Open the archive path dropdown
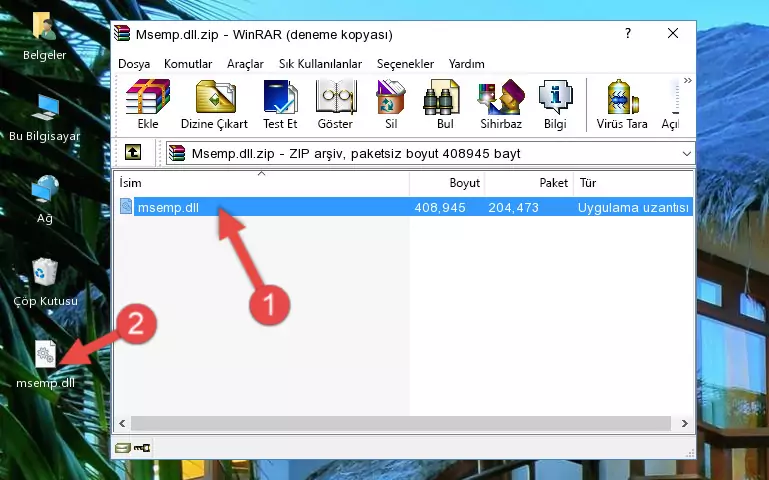 pyautogui.click(x=687, y=153)
